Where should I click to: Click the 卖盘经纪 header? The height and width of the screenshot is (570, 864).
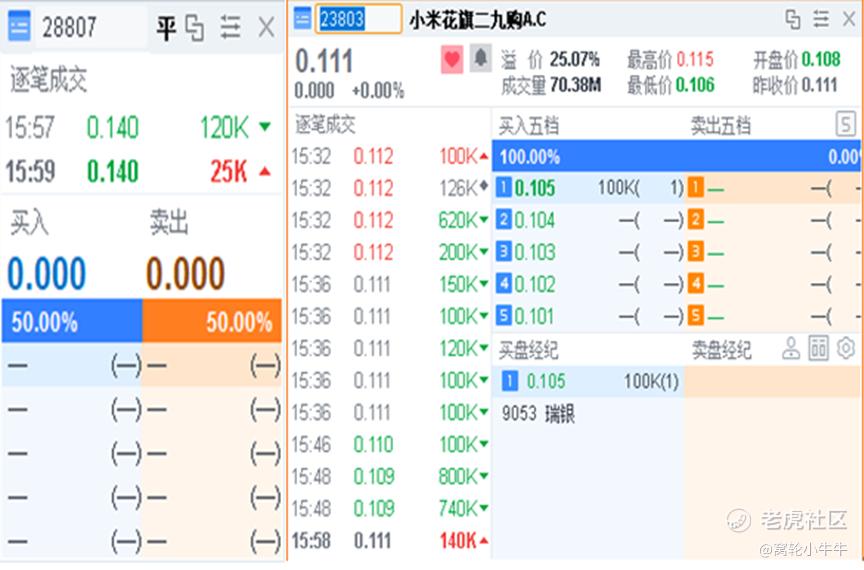click(x=721, y=350)
